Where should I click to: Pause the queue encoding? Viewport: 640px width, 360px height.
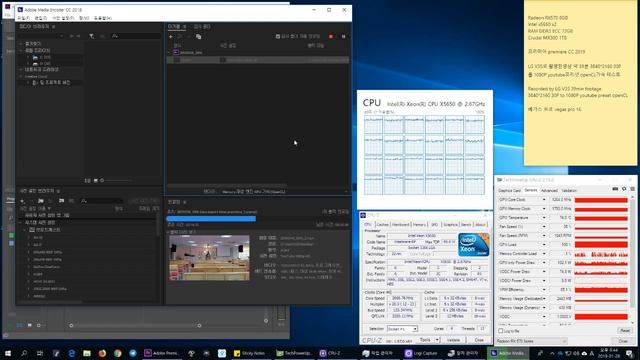tap(343, 37)
